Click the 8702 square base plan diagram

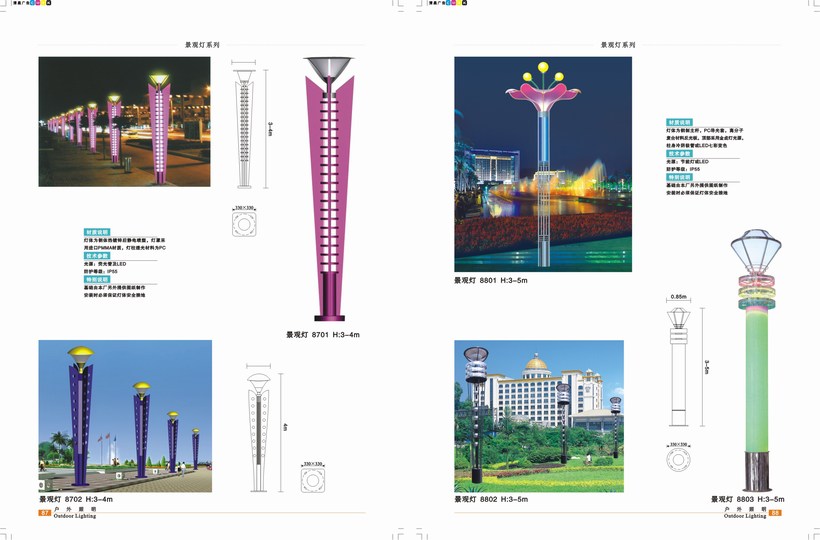[317, 480]
